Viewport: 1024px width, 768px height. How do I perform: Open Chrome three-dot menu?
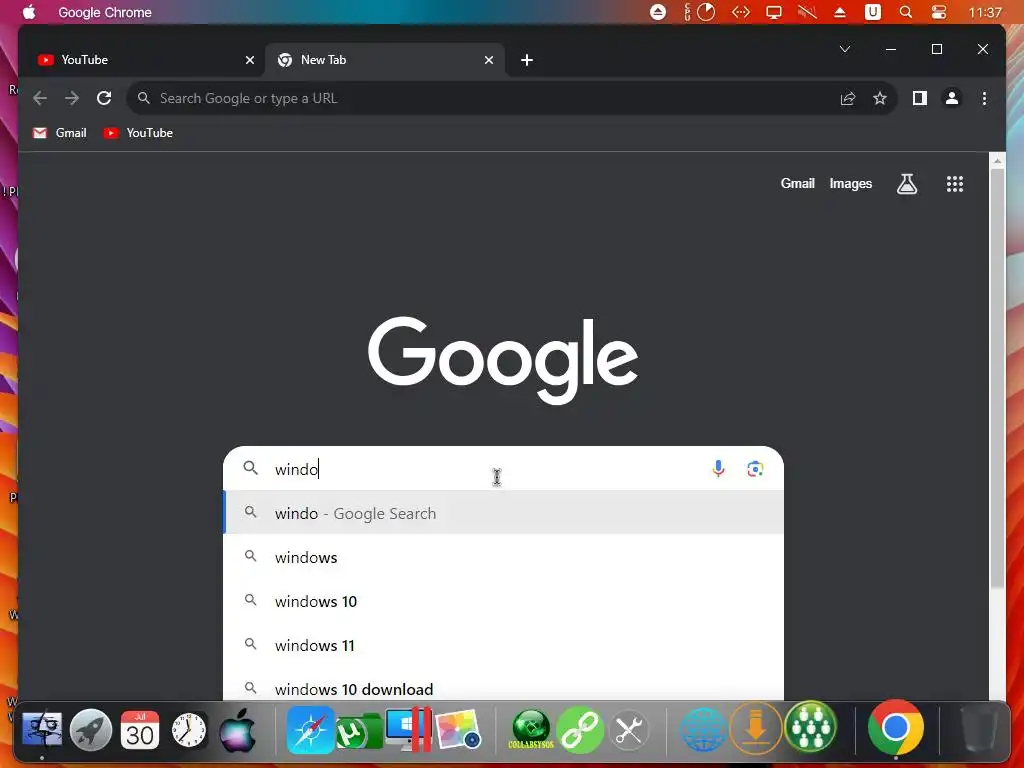984,98
